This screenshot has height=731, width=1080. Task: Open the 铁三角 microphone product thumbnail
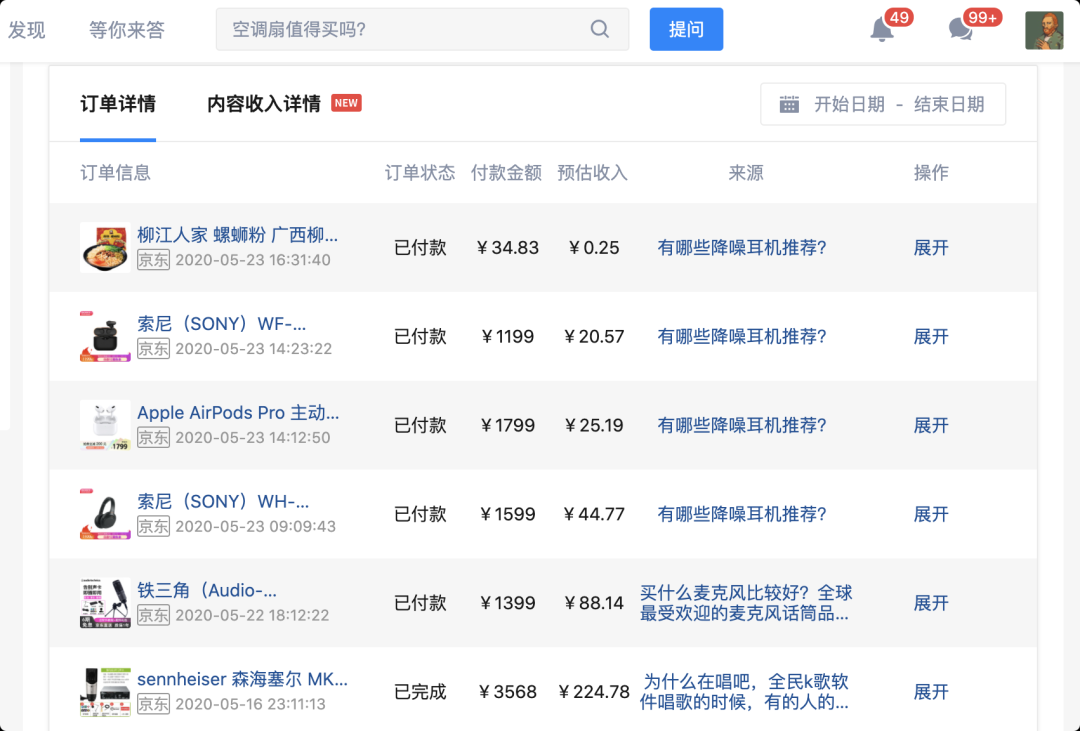[x=105, y=603]
